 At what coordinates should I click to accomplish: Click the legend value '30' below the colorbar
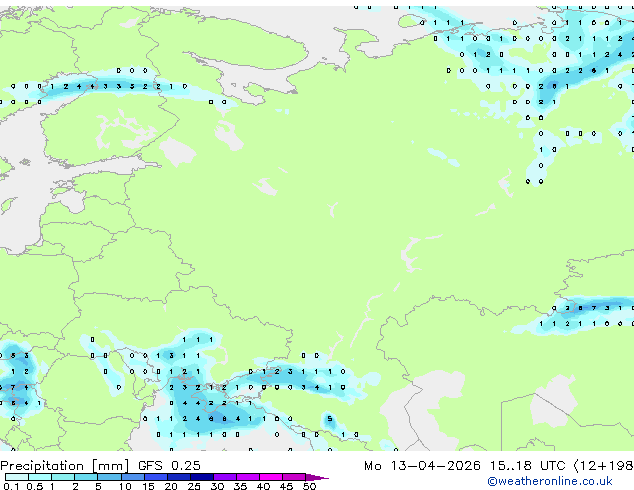click(217, 486)
